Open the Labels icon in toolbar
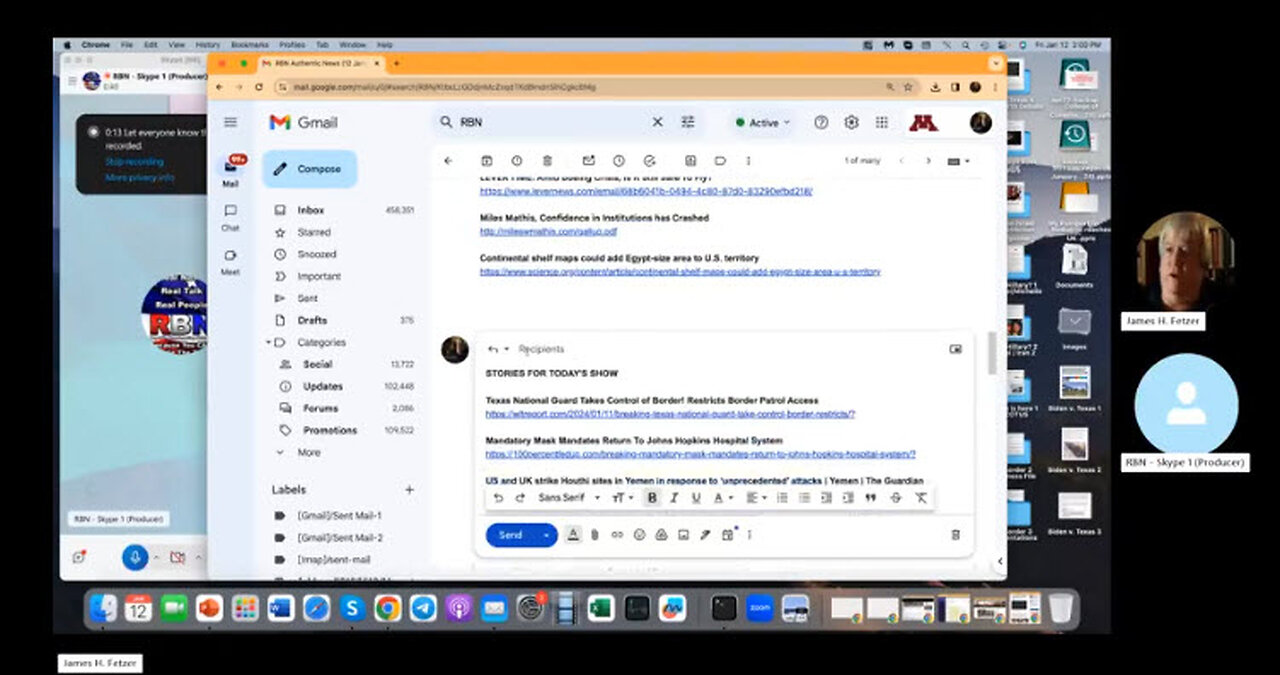The width and height of the screenshot is (1280, 675). pyautogui.click(x=720, y=160)
